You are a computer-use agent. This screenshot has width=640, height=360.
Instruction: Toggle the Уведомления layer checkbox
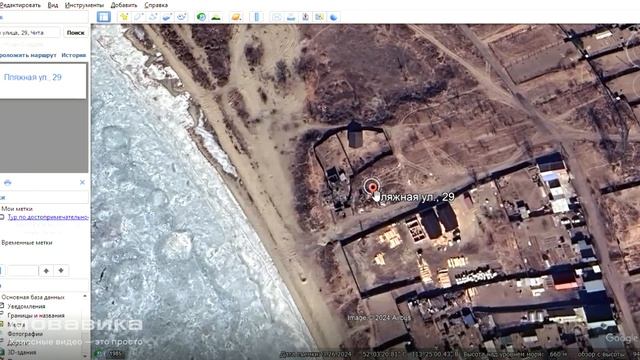(2, 306)
